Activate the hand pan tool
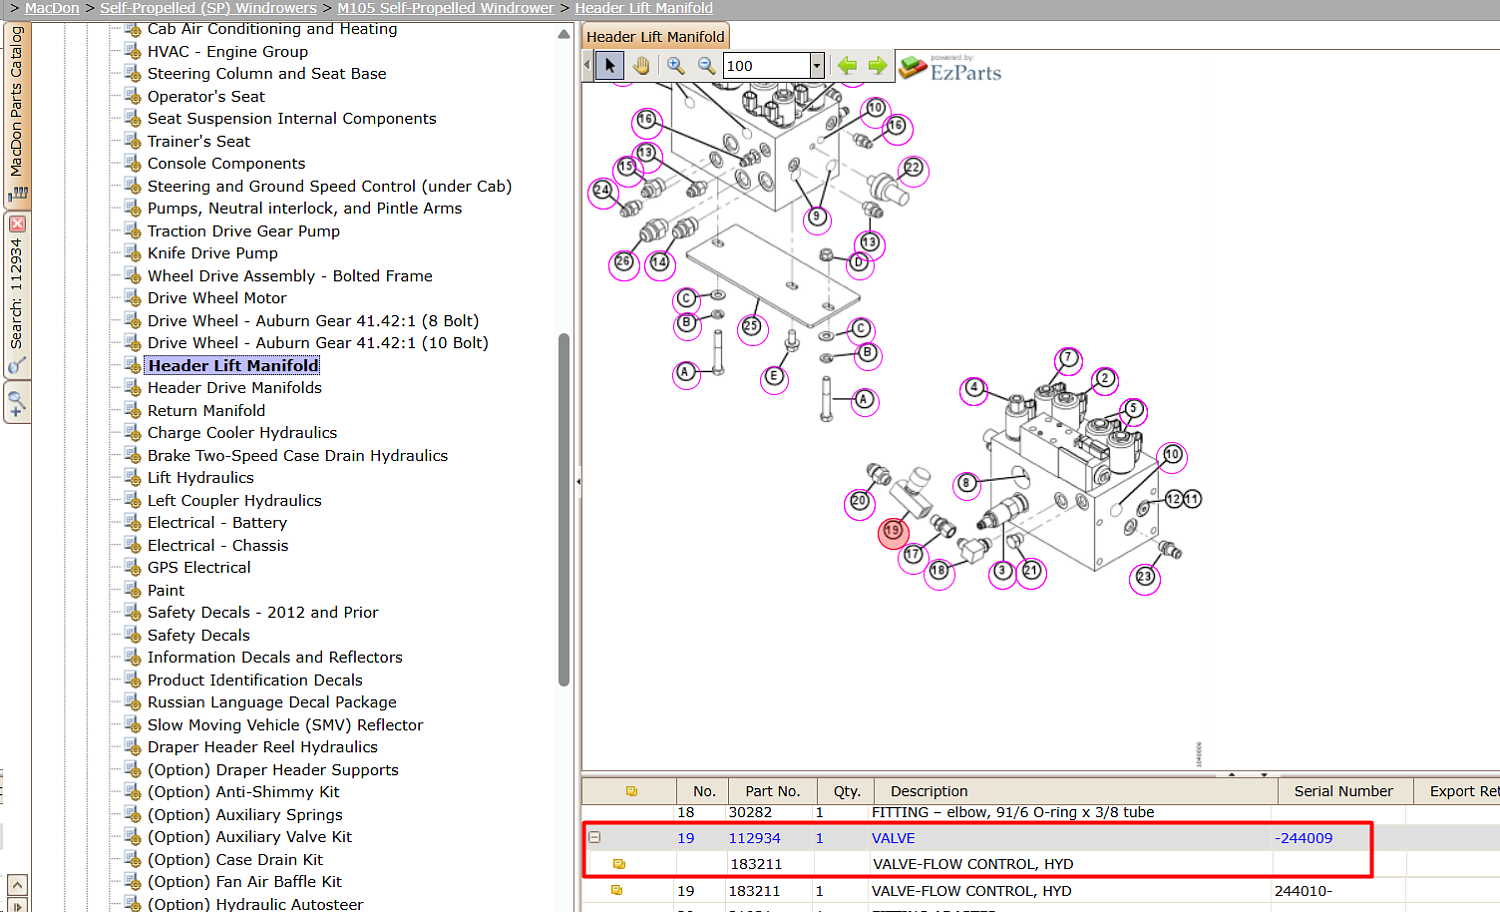The image size is (1500, 912). [x=641, y=66]
